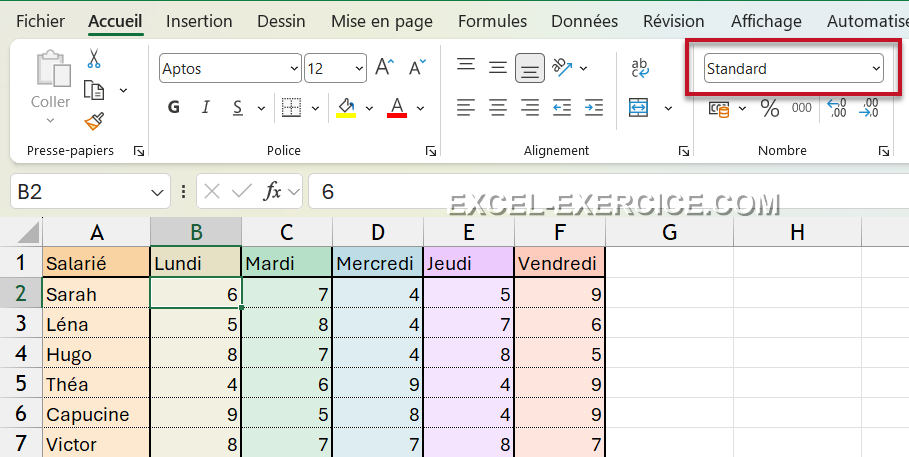
Task: Apply the yellow fill color bucket
Action: pyautogui.click(x=346, y=107)
